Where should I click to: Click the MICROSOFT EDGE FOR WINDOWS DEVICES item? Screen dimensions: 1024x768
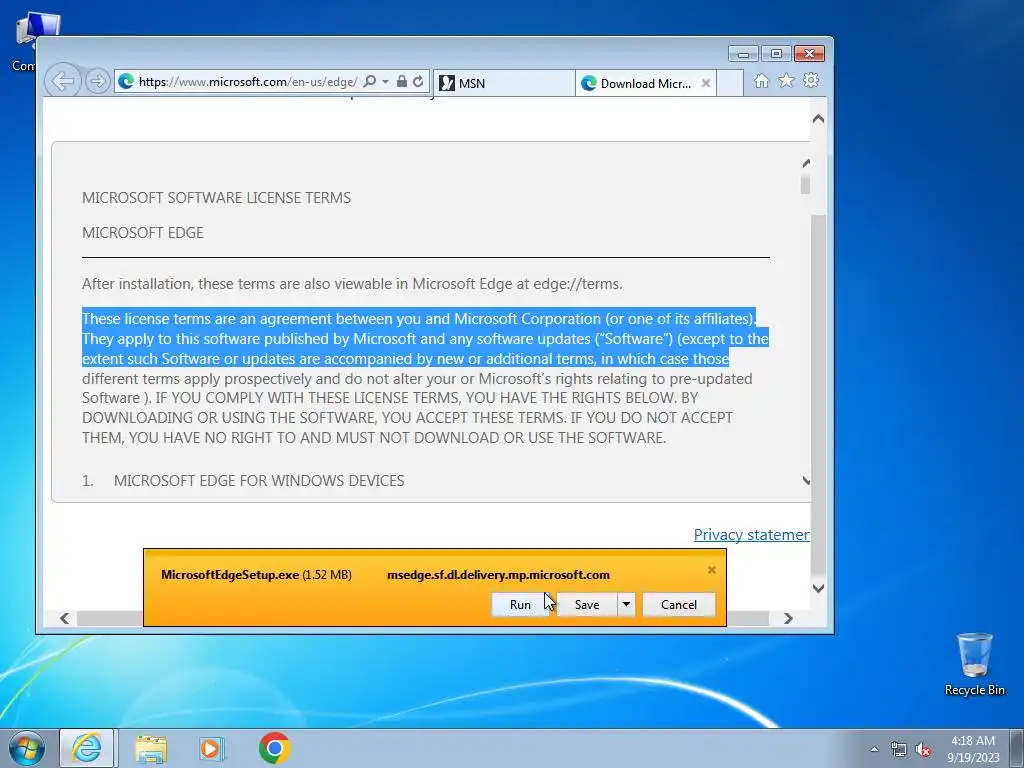click(259, 481)
